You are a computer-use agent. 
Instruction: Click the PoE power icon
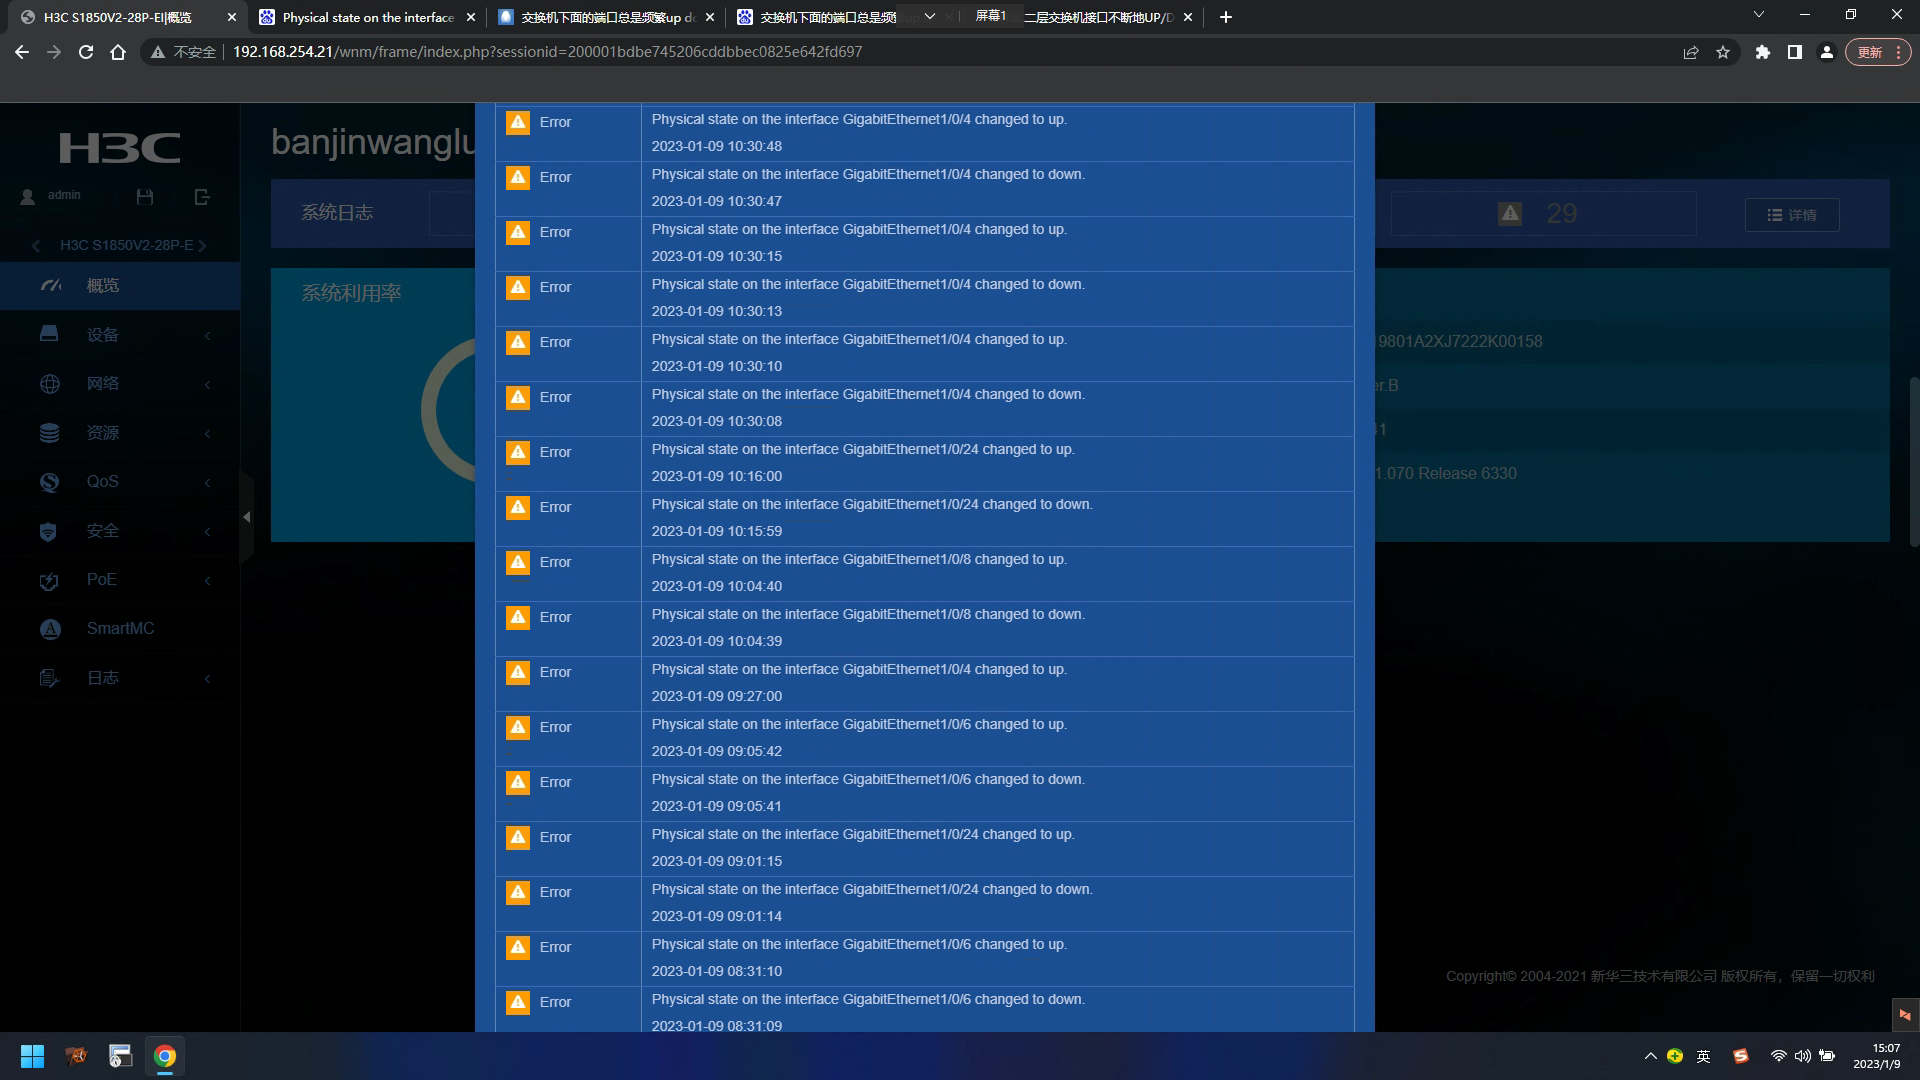(x=49, y=581)
